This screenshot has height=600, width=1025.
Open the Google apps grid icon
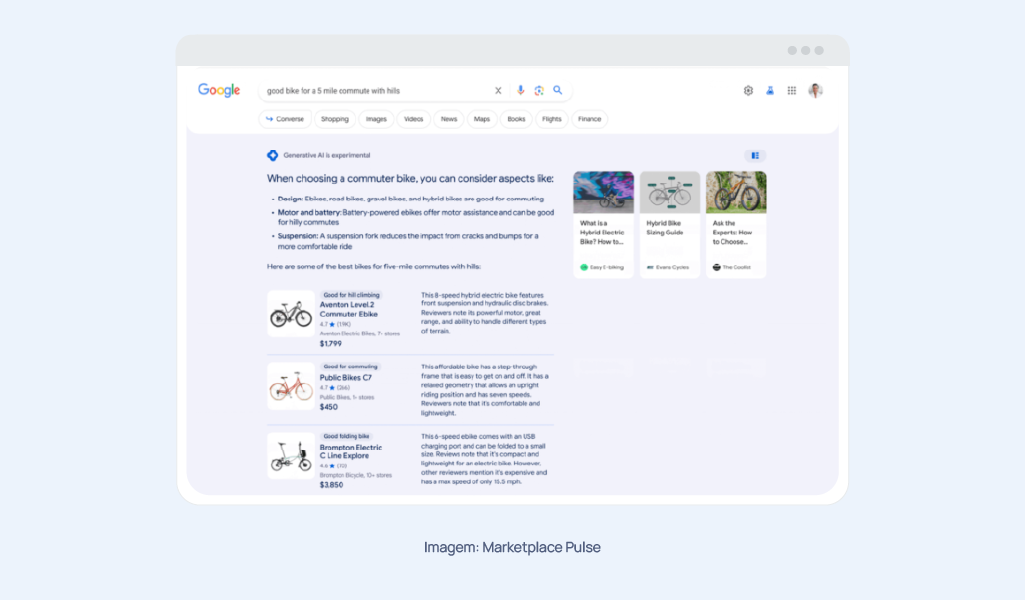click(x=792, y=91)
